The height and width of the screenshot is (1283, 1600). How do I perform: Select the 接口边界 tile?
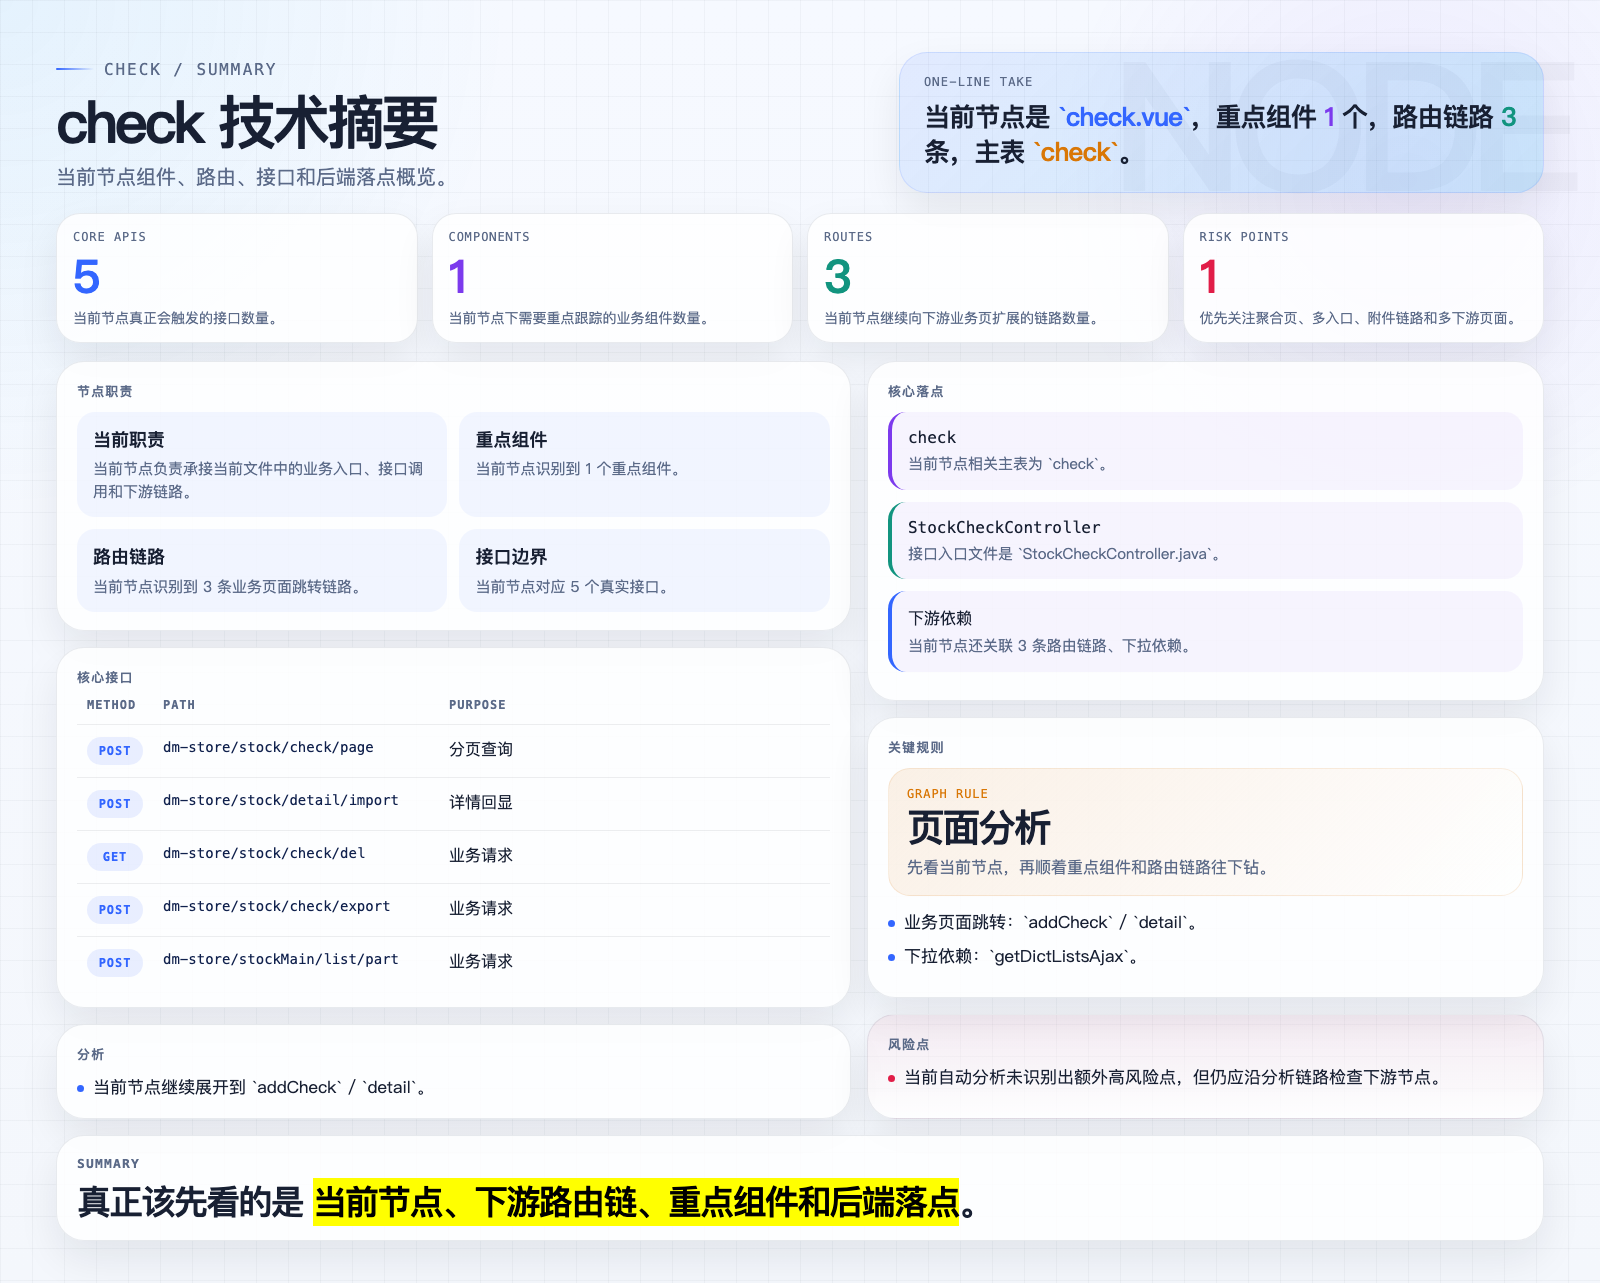coord(644,570)
